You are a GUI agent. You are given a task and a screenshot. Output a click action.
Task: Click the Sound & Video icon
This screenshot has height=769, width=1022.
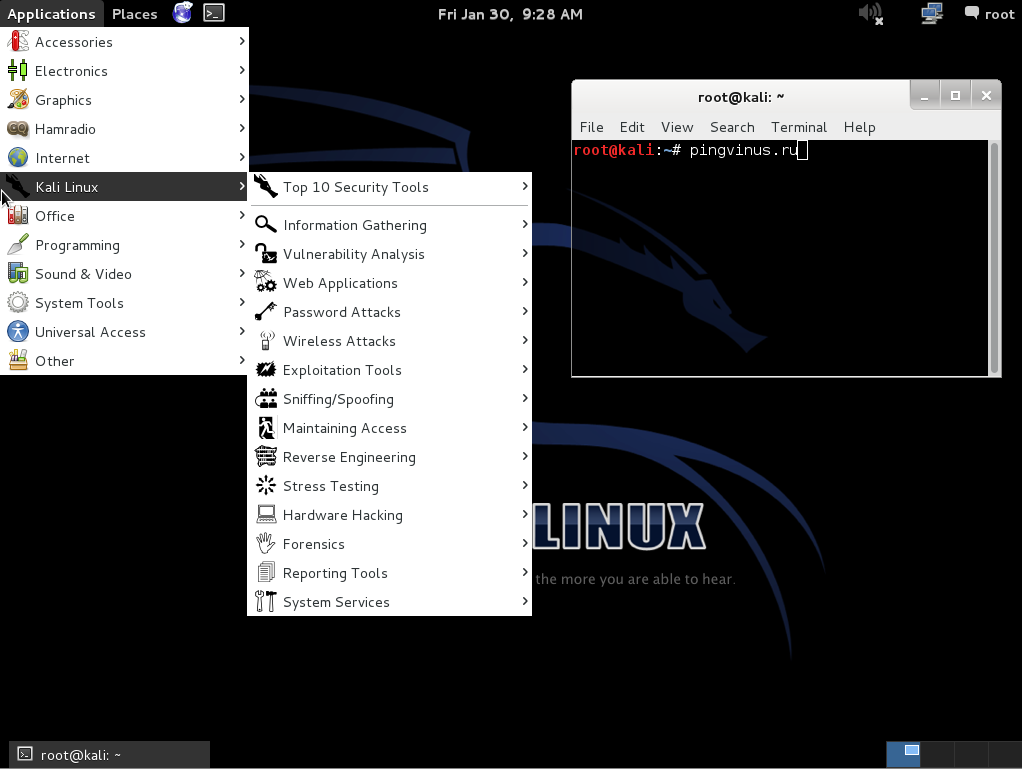18,274
